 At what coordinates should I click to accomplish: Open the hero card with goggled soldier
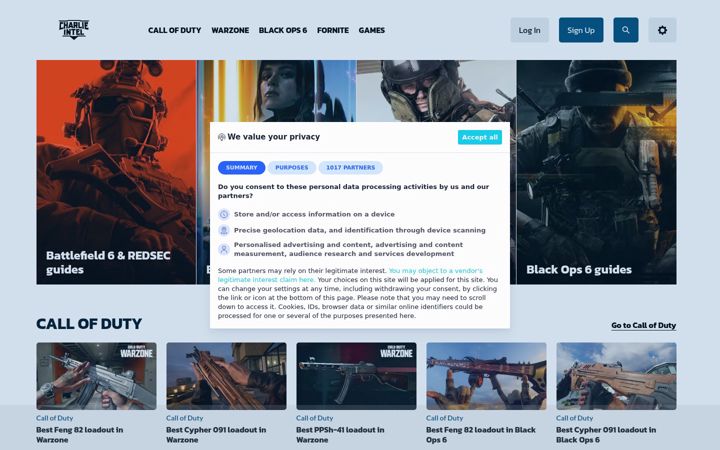436,91
